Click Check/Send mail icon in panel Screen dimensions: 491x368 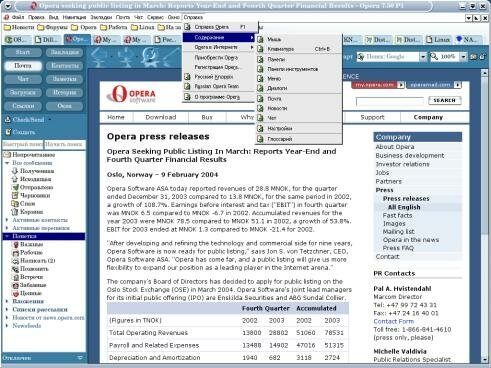pyautogui.click(x=8, y=119)
